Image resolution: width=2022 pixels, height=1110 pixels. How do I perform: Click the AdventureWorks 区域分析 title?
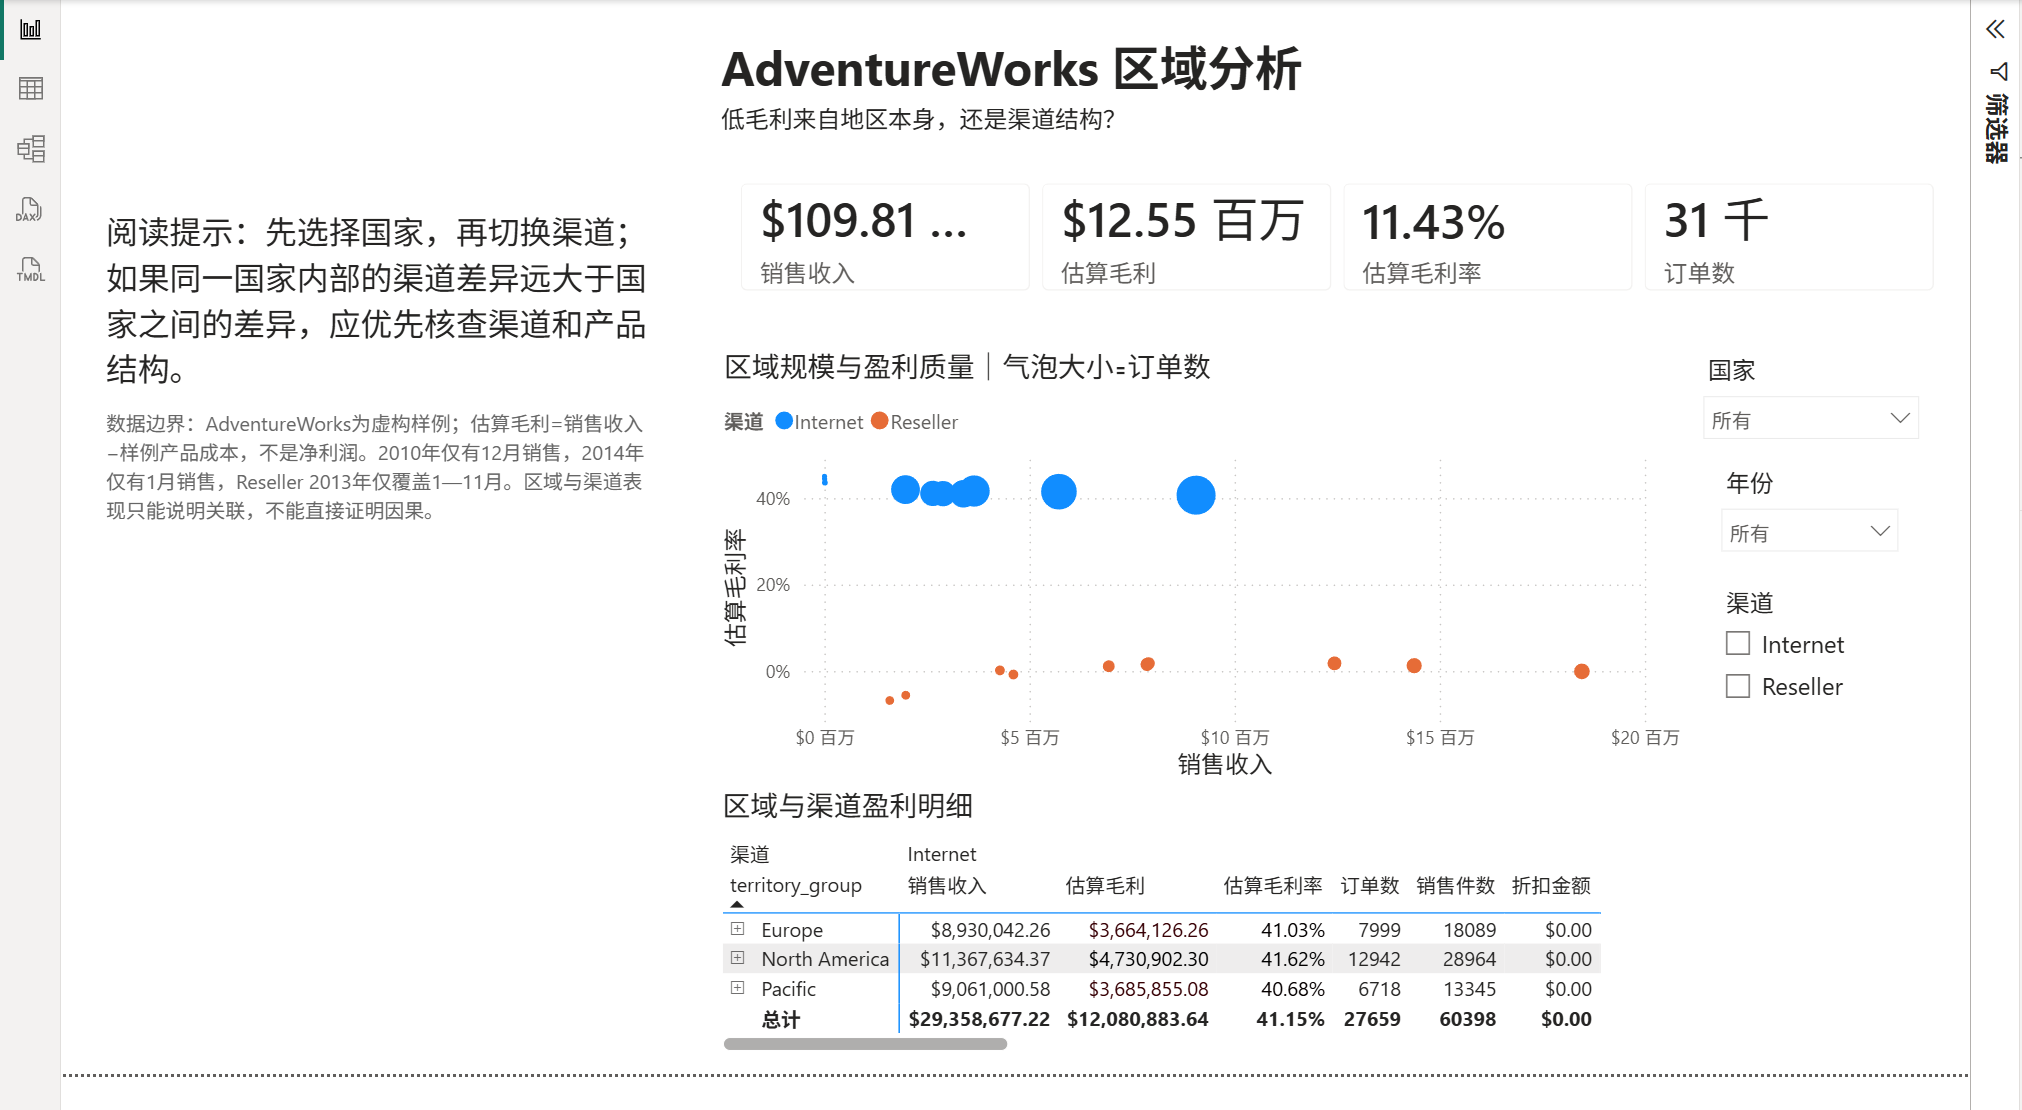pyautogui.click(x=1011, y=69)
